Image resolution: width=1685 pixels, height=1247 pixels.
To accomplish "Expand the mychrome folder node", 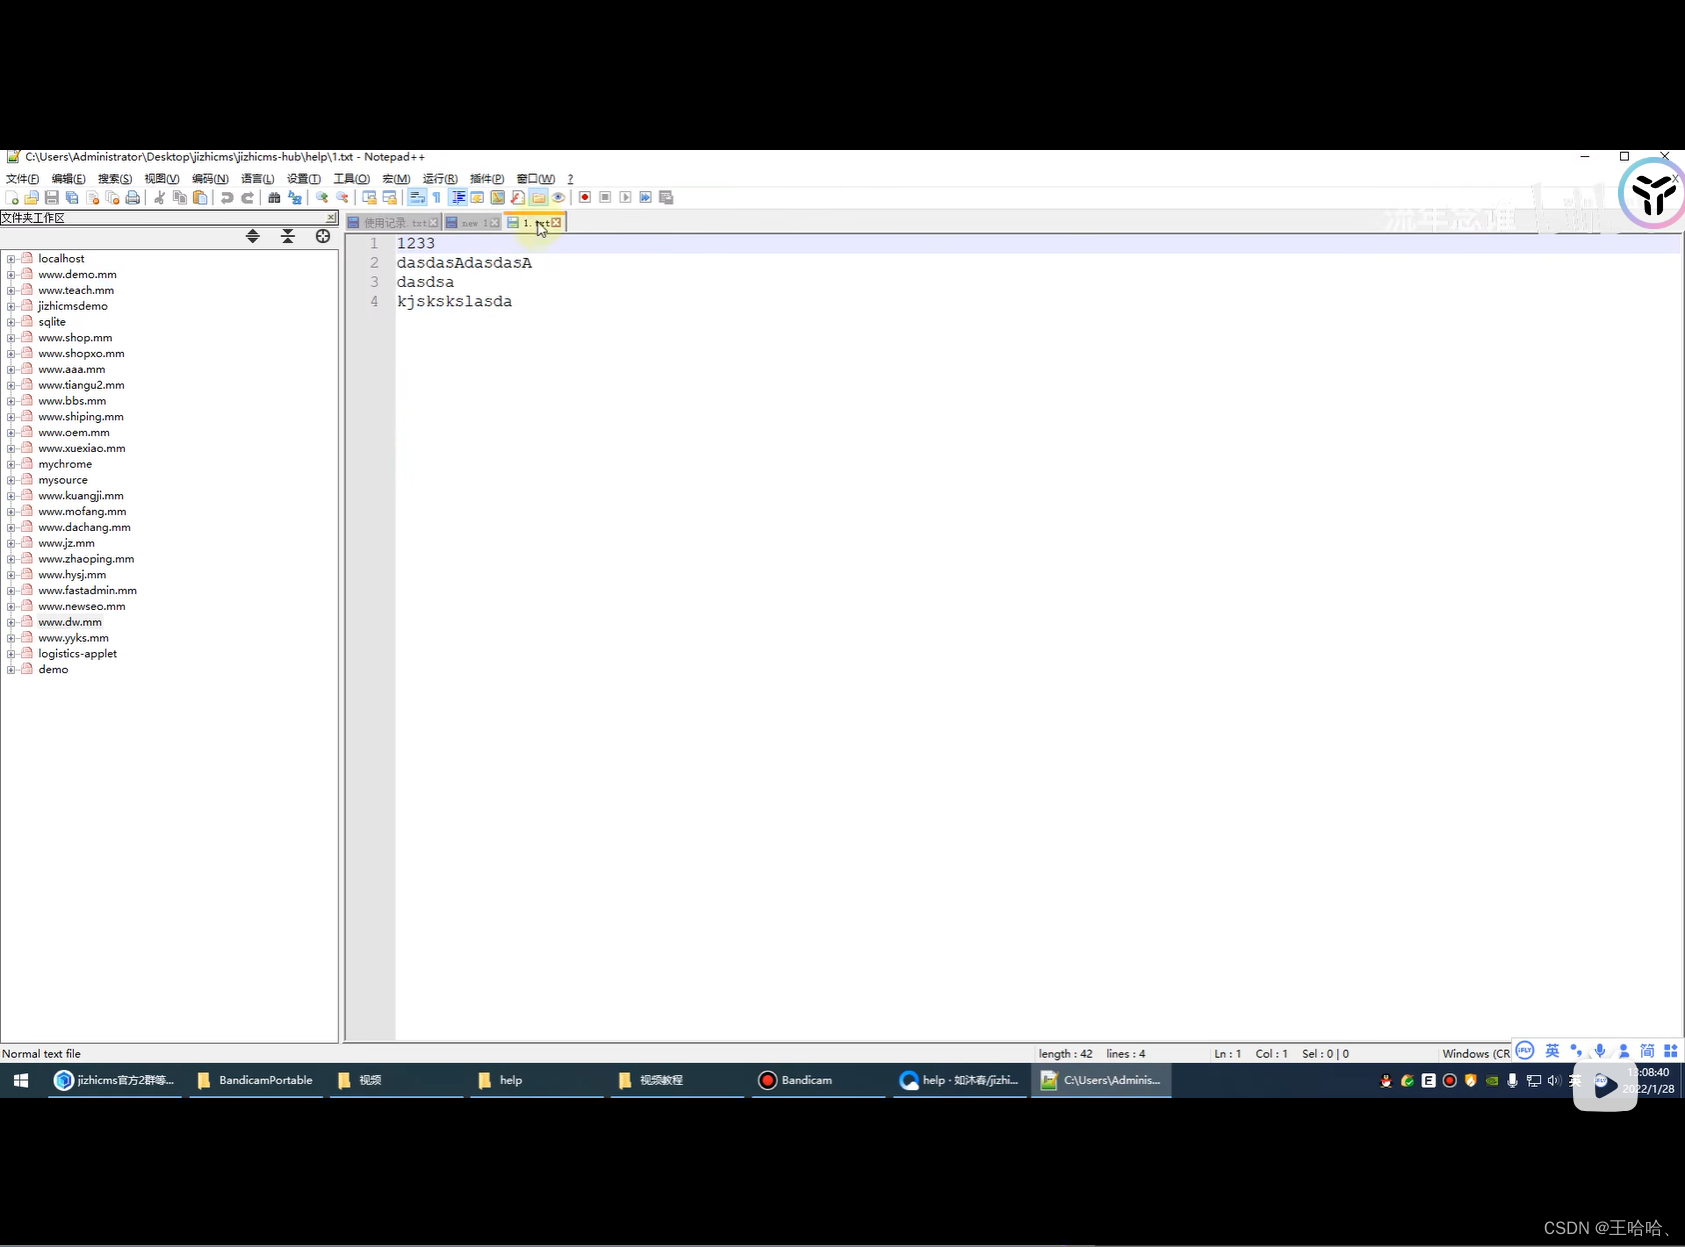I will (x=11, y=464).
